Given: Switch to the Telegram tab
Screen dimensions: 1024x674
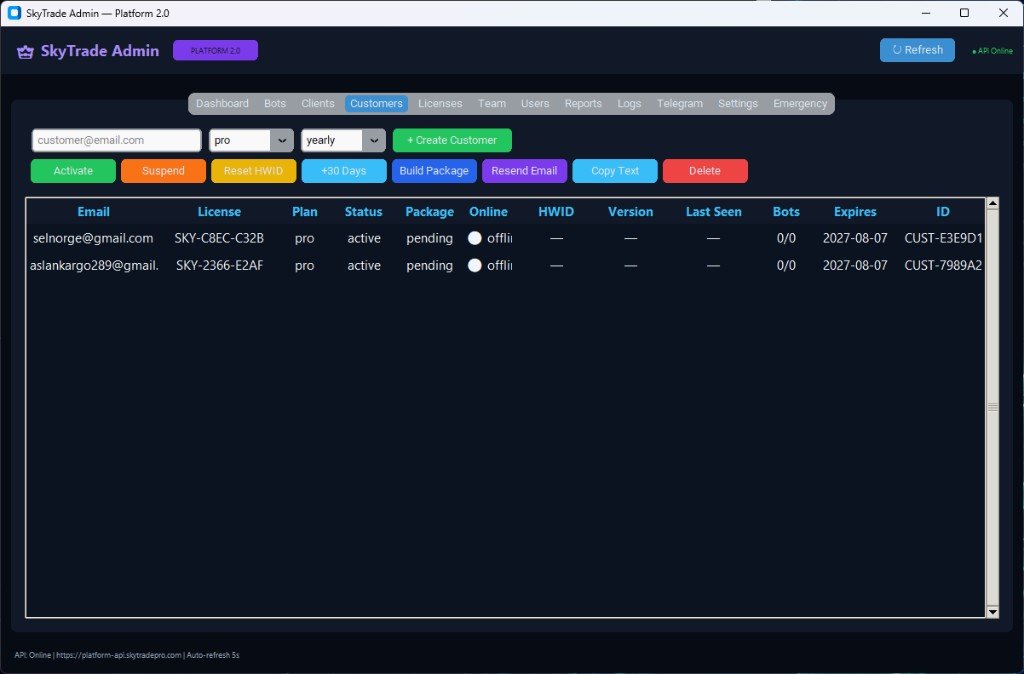Looking at the screenshot, I should 680,104.
